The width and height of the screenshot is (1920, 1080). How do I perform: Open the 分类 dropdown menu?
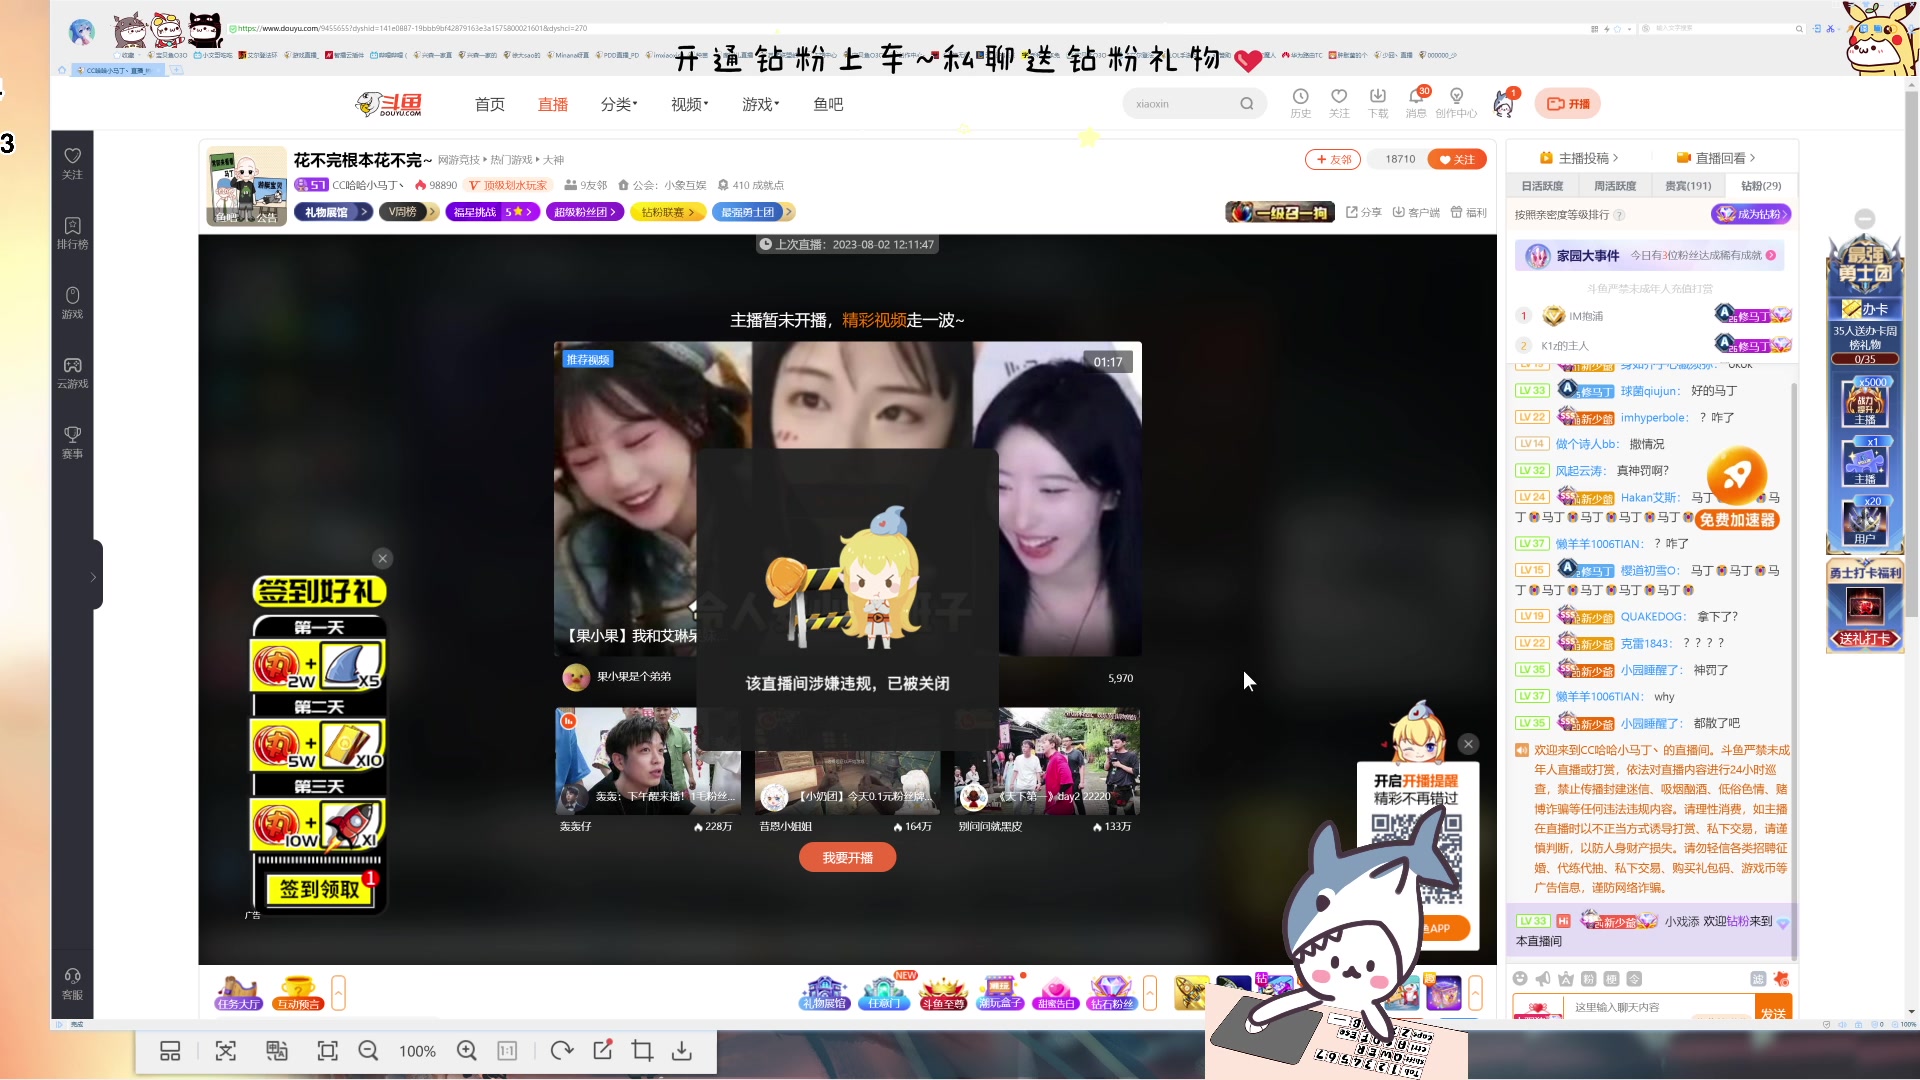pyautogui.click(x=618, y=104)
